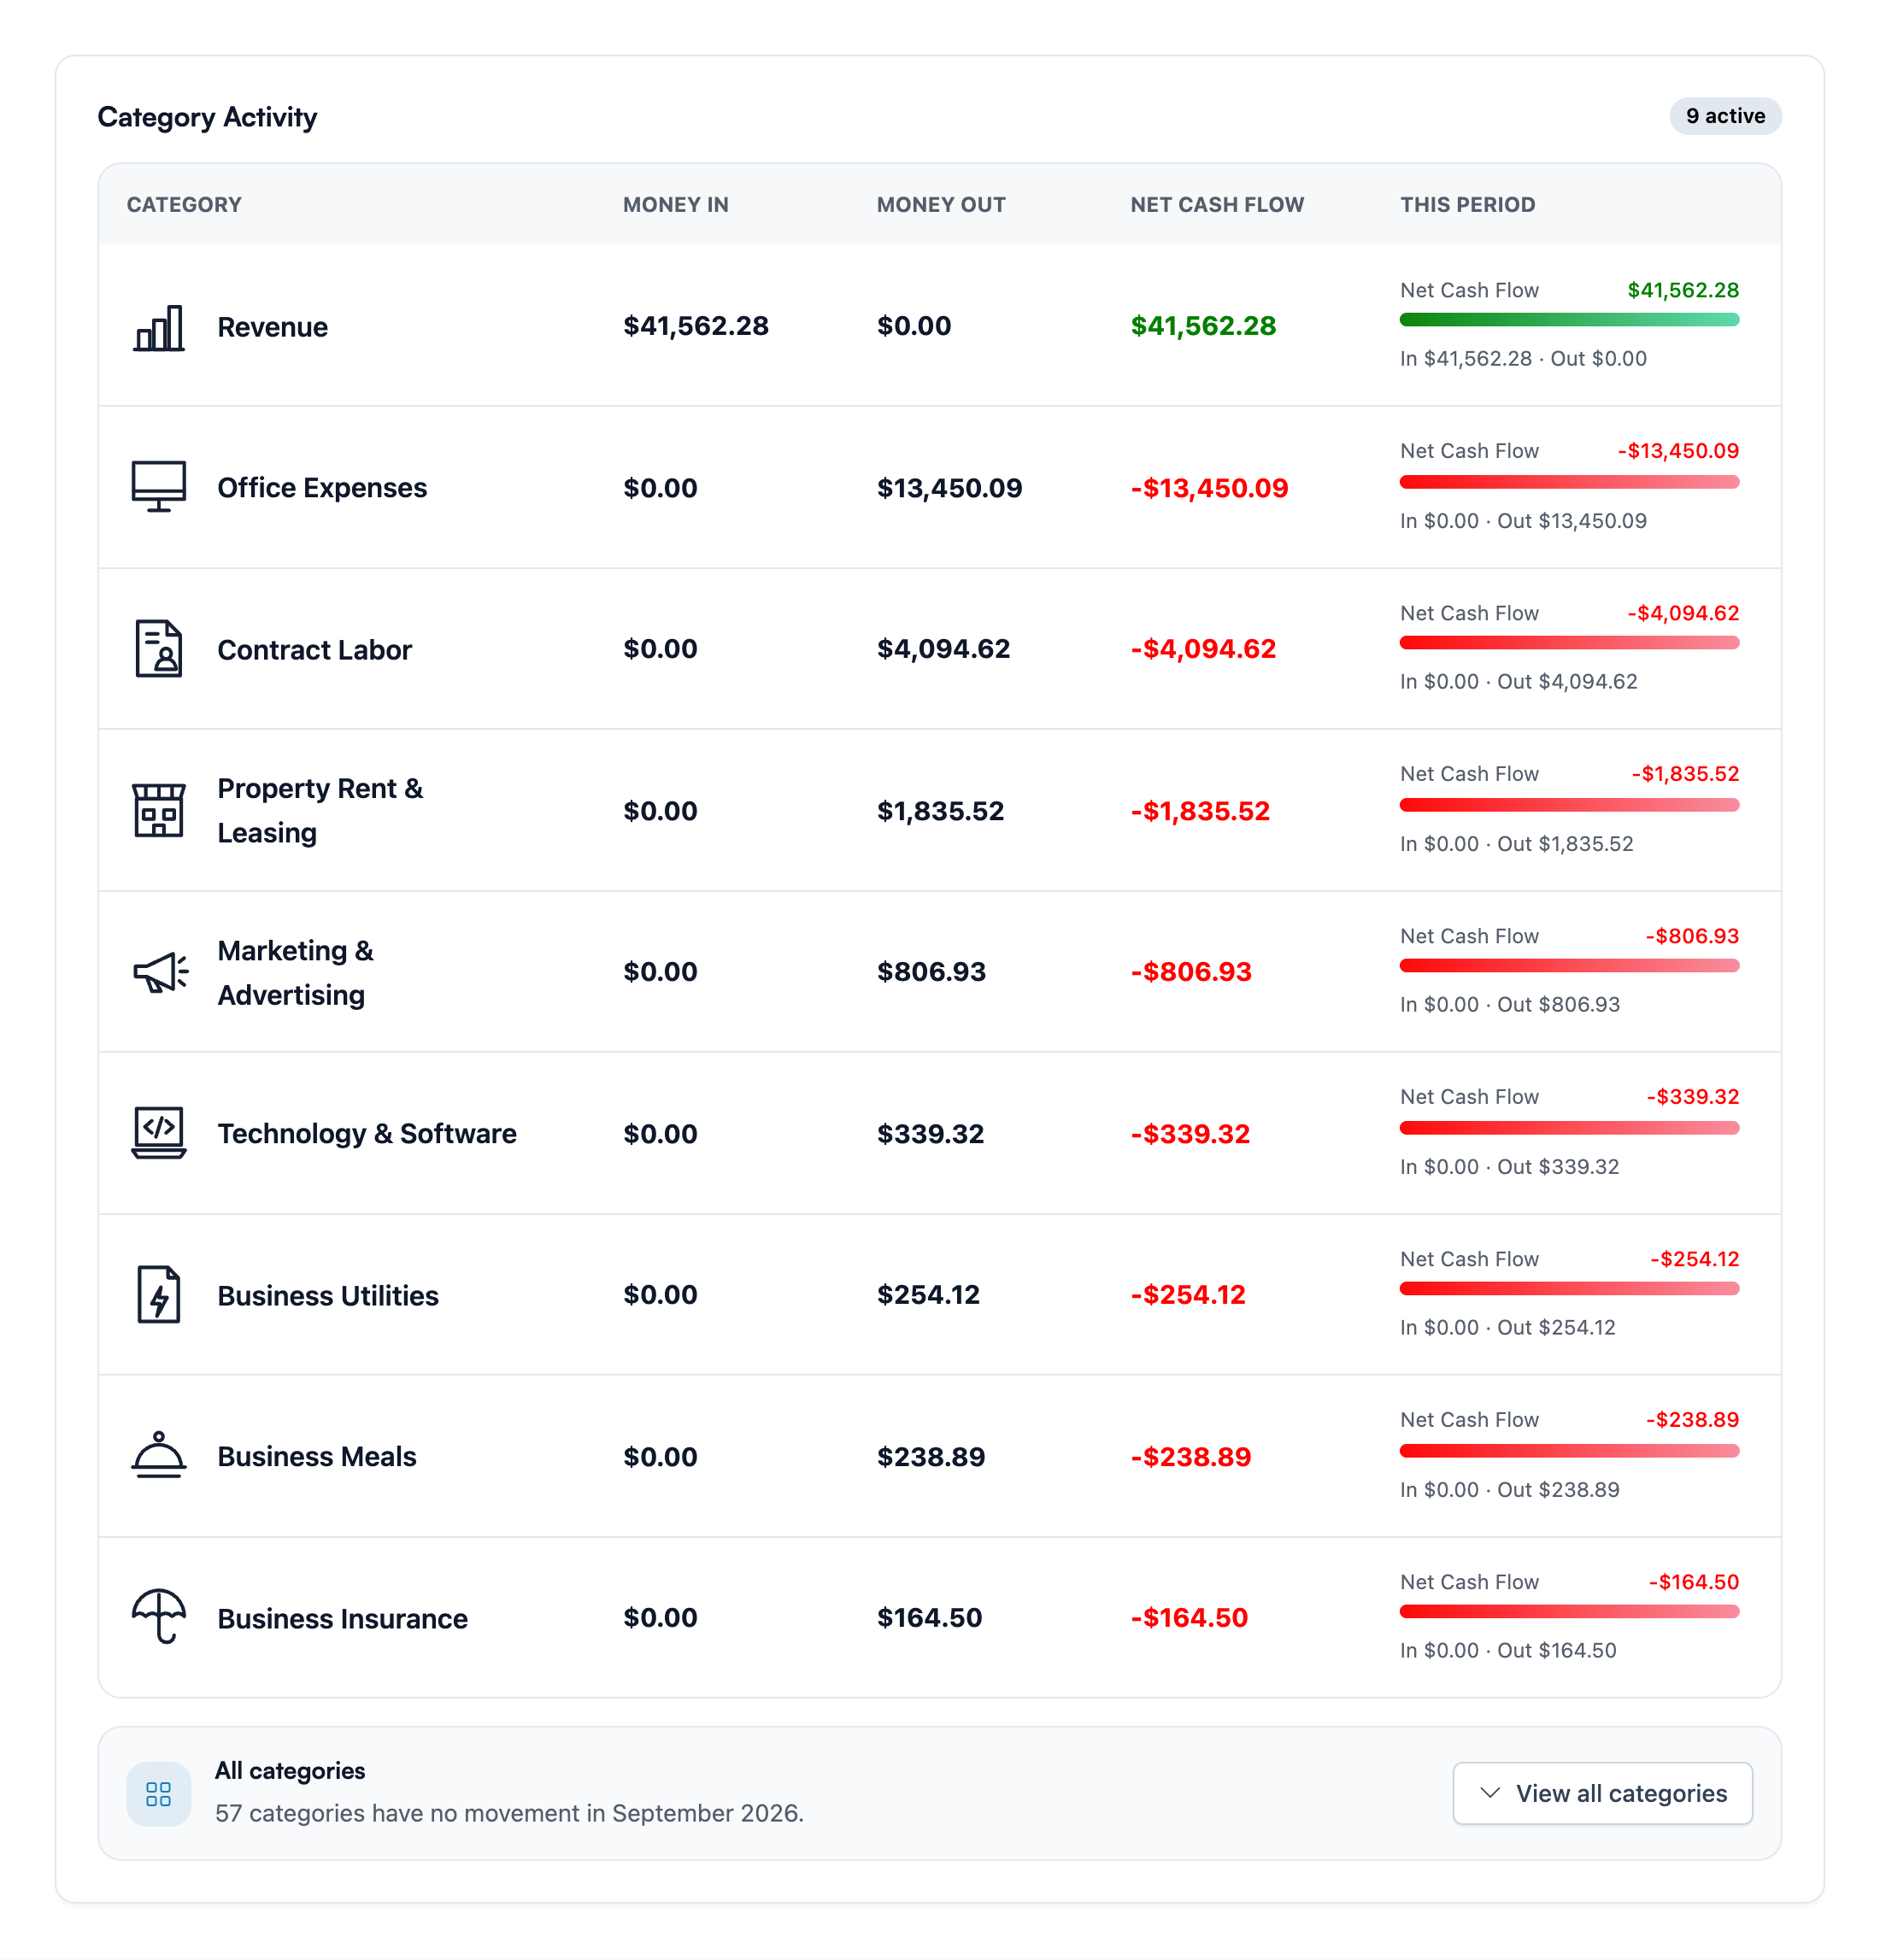Click the Office Expenses red progress bar
Viewport: 1880px width, 1960px height.
point(1569,482)
